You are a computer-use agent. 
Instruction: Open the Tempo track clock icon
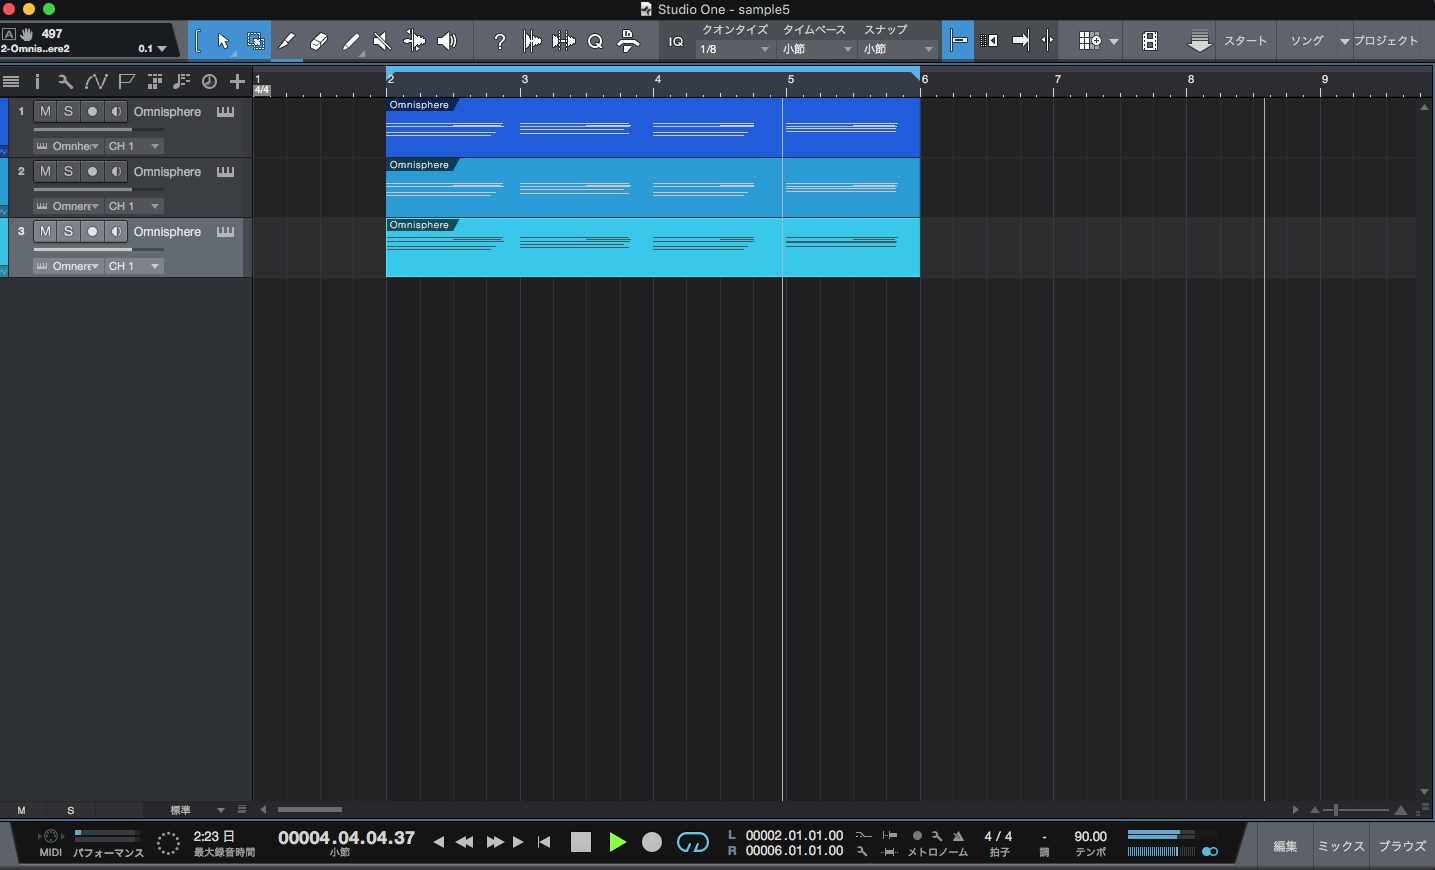click(x=209, y=82)
